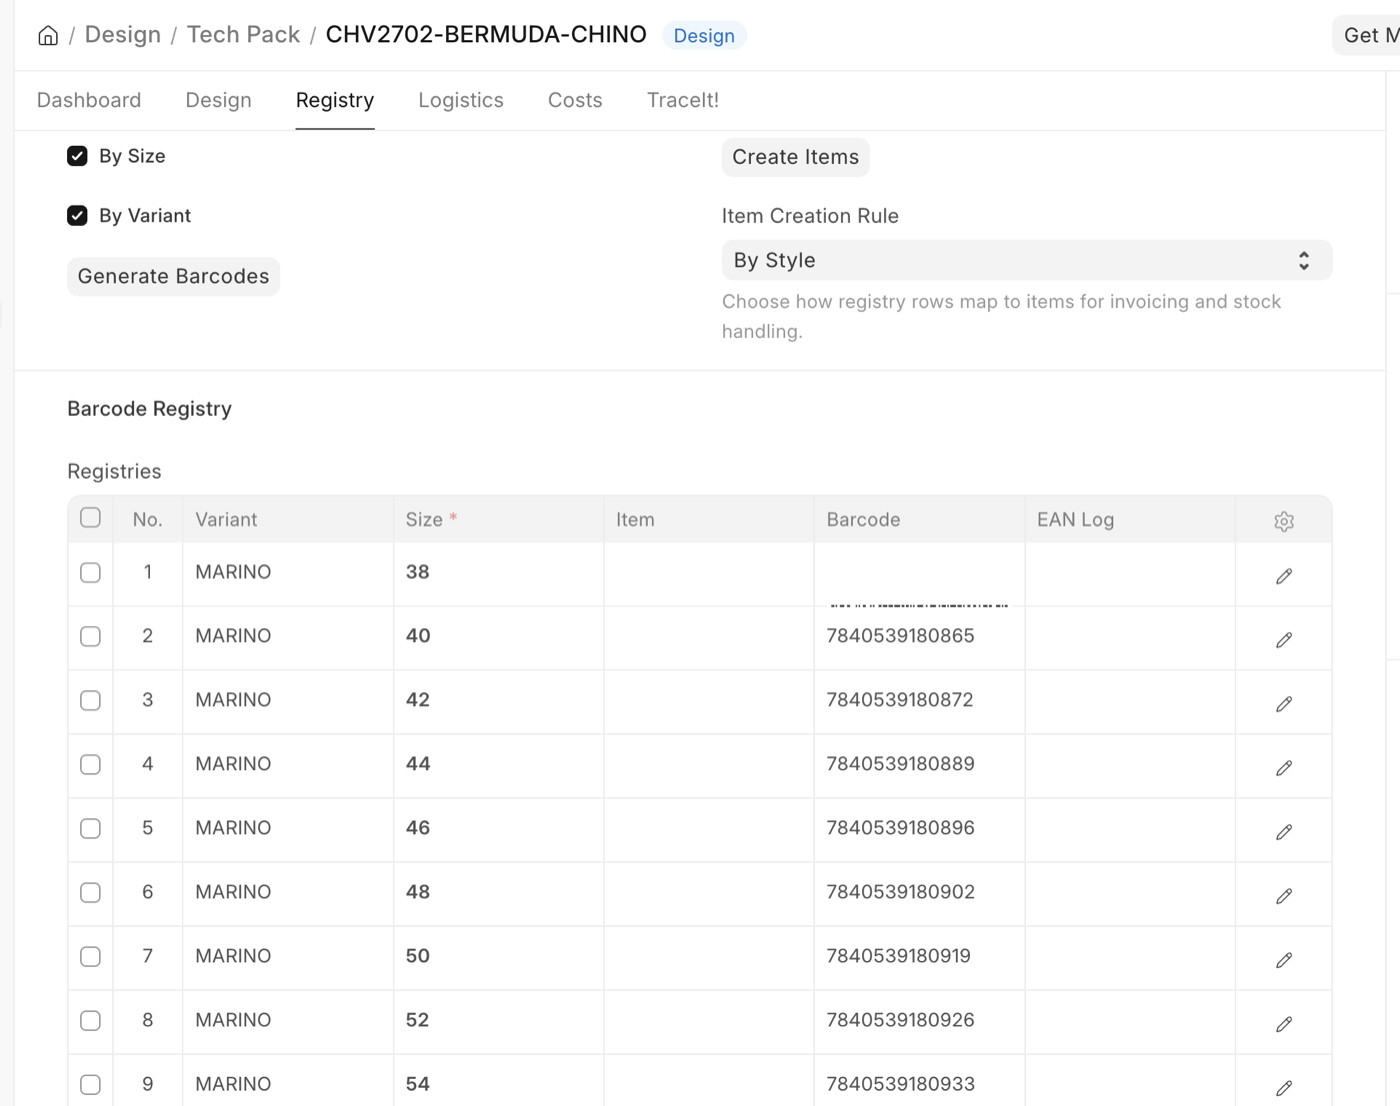Open the Design breadcrumb link
The height and width of the screenshot is (1106, 1400).
[123, 35]
